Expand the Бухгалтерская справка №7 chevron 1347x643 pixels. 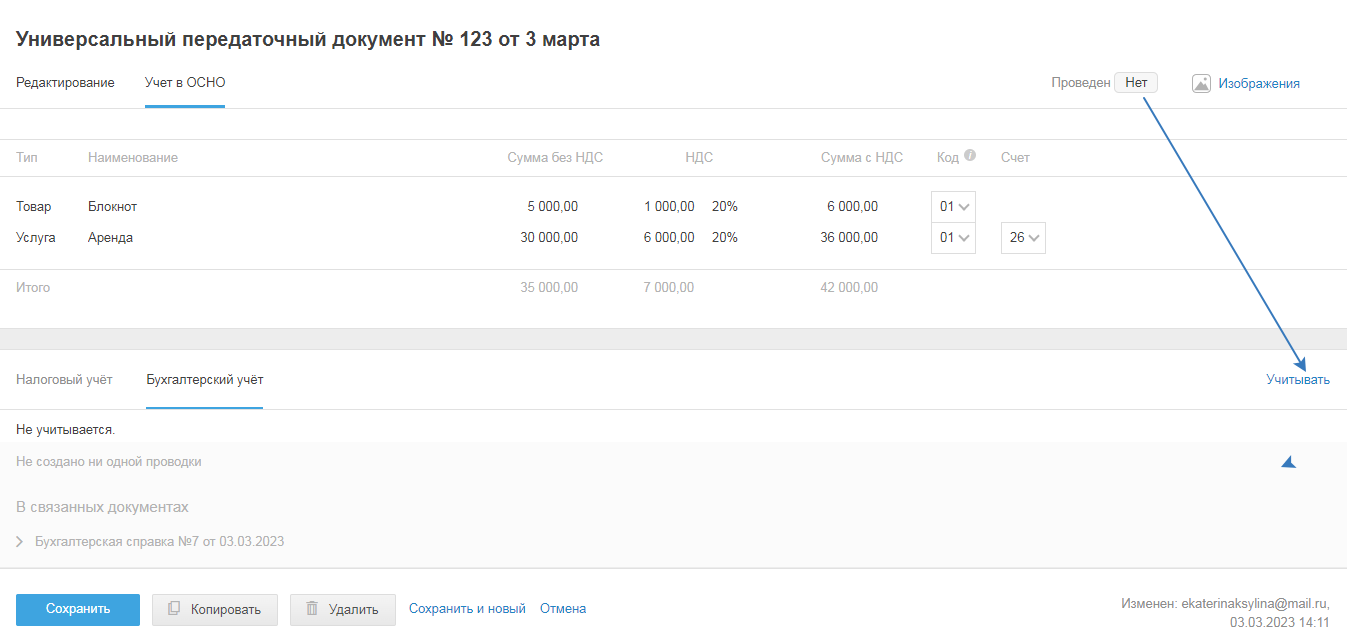tap(21, 542)
